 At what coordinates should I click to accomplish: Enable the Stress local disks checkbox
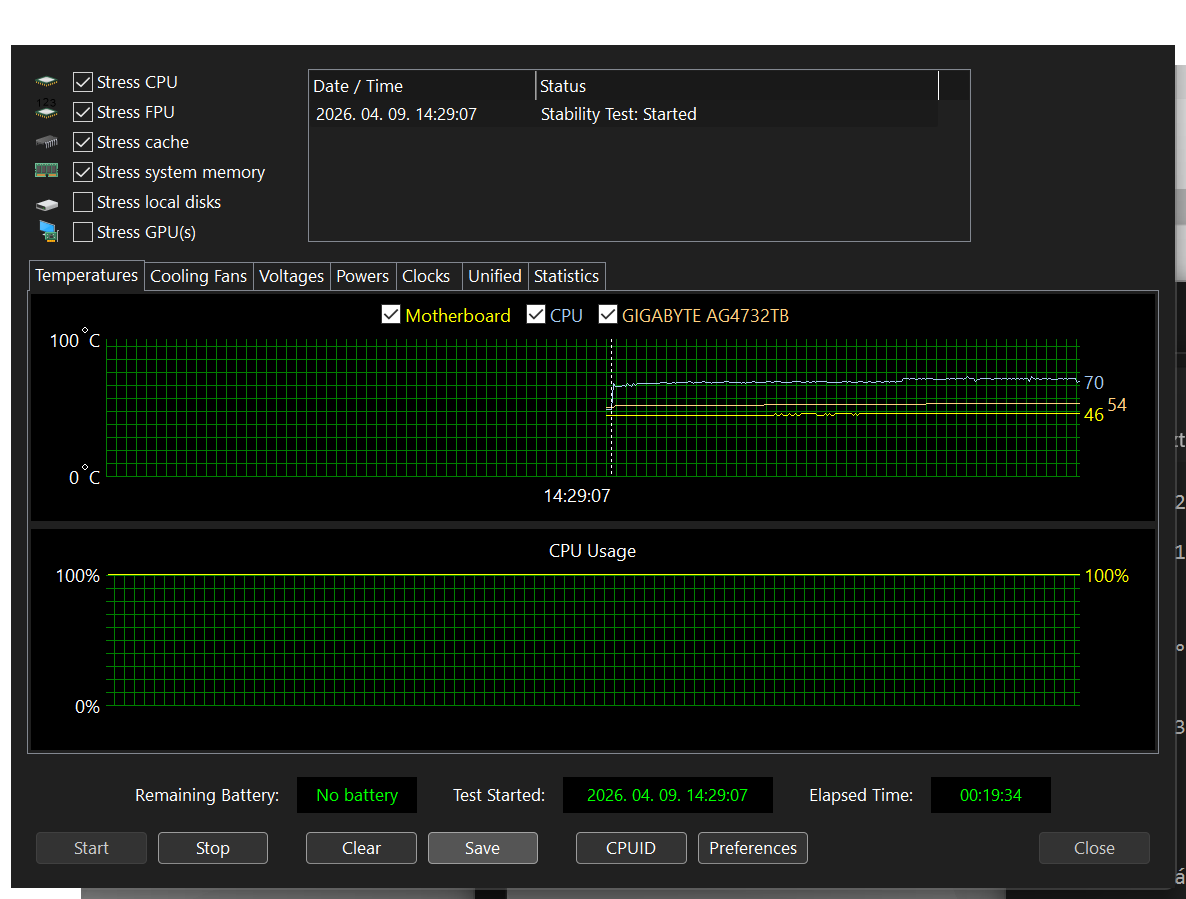pos(83,202)
